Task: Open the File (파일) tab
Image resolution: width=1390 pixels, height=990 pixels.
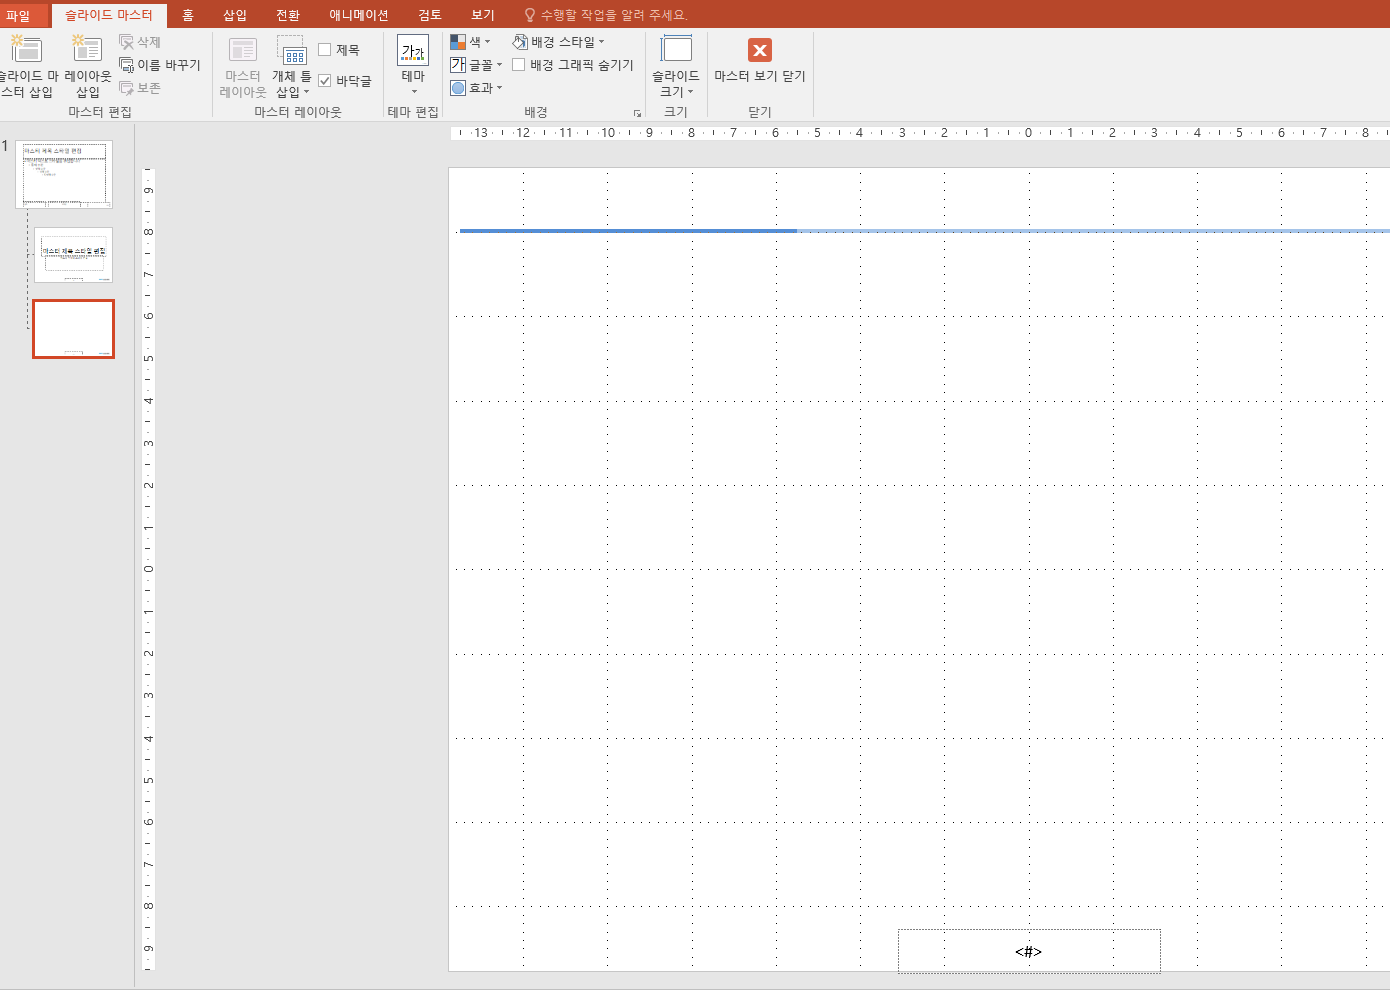Action: coord(19,15)
